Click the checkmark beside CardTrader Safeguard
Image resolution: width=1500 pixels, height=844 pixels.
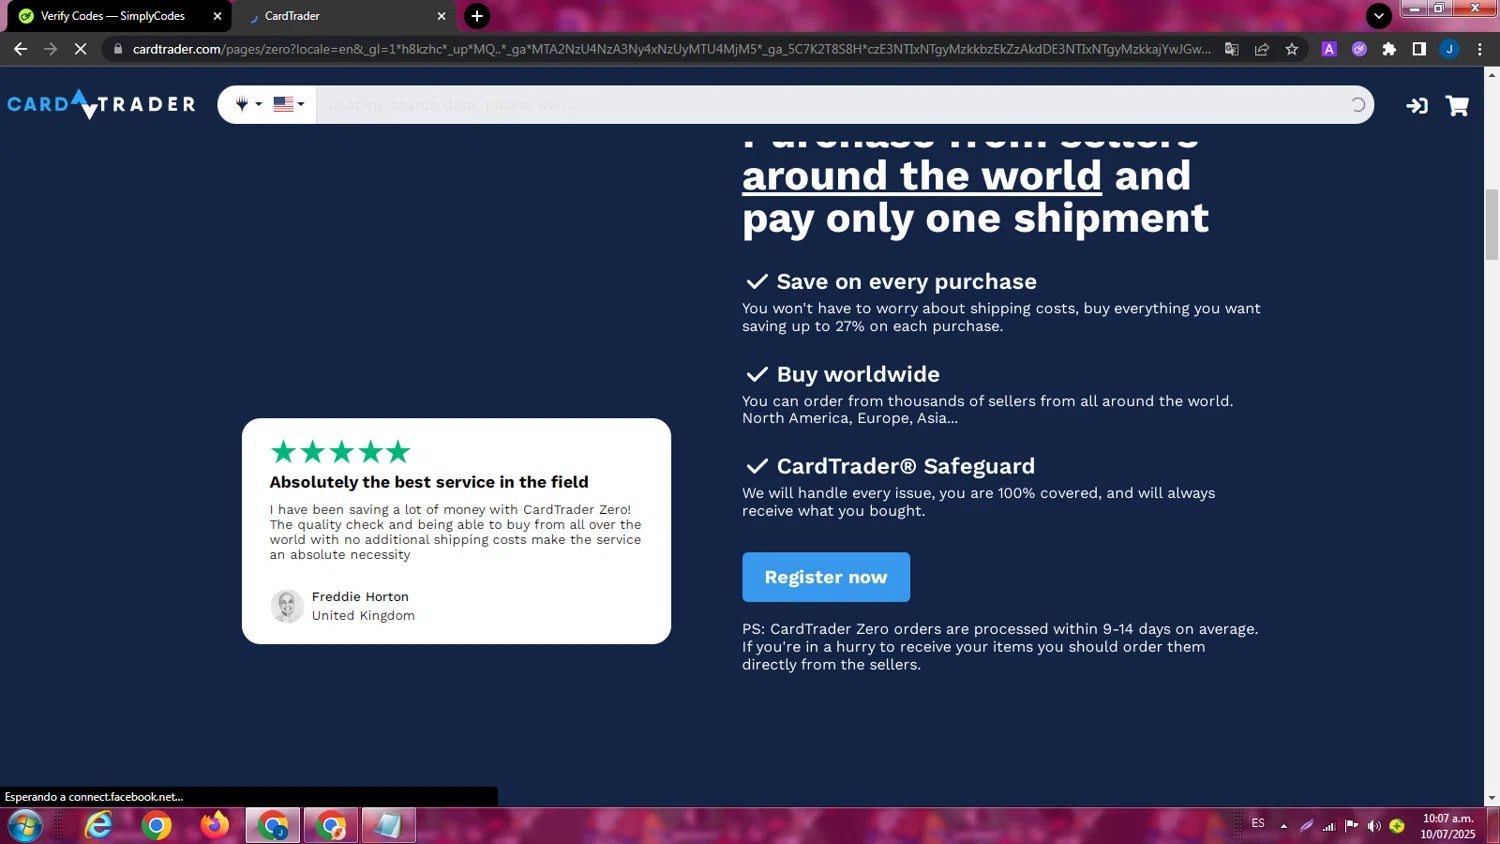[757, 466]
